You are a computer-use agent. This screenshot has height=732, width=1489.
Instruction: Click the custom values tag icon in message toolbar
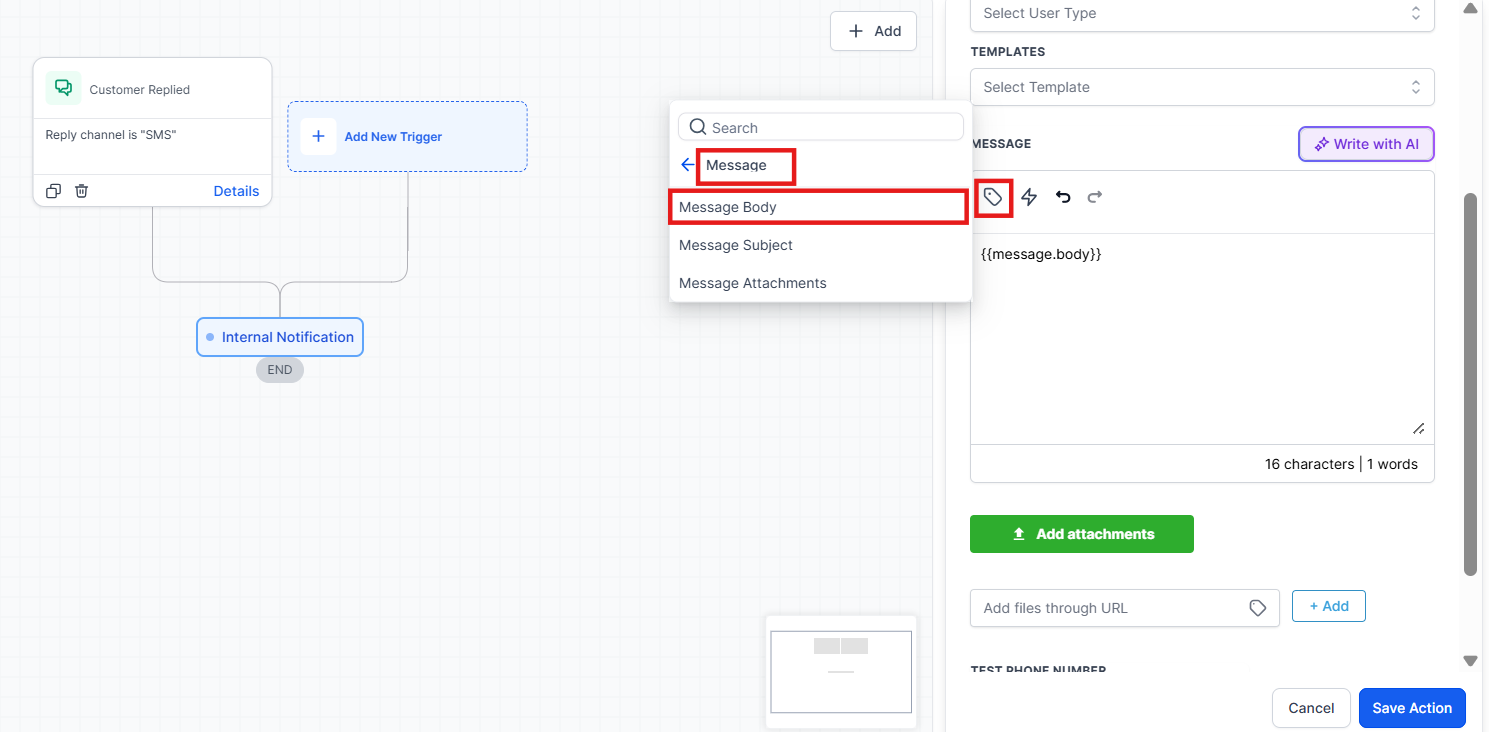pos(992,198)
